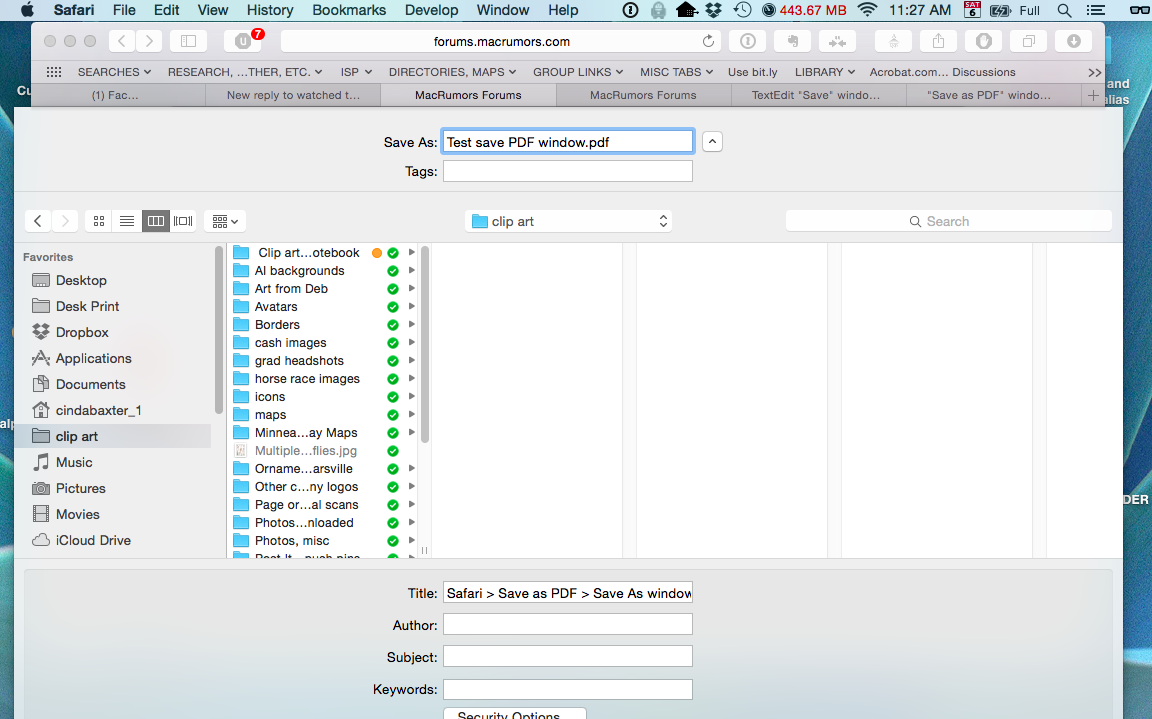Click the Use bit.ly bookmark
The height and width of the screenshot is (719, 1152).
(752, 72)
